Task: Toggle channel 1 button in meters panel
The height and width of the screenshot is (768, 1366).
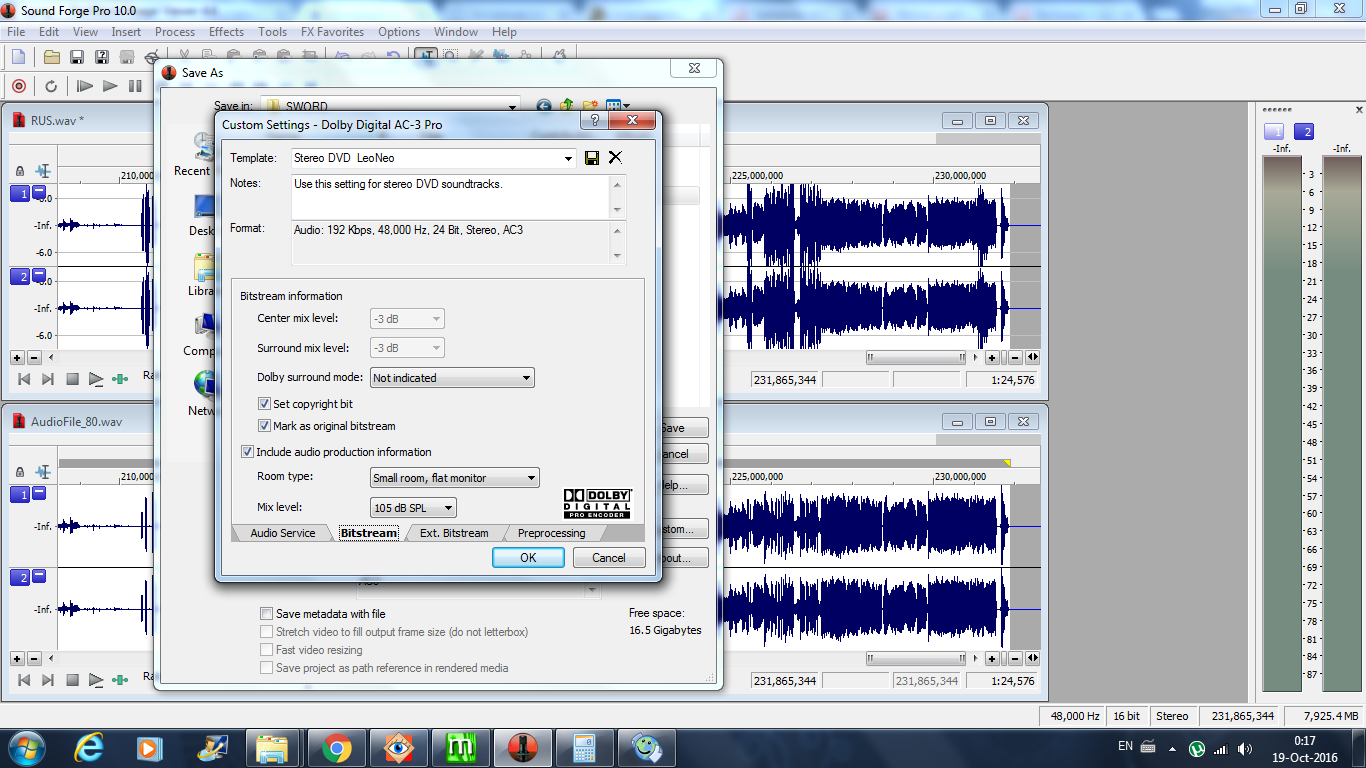Action: coord(1274,131)
